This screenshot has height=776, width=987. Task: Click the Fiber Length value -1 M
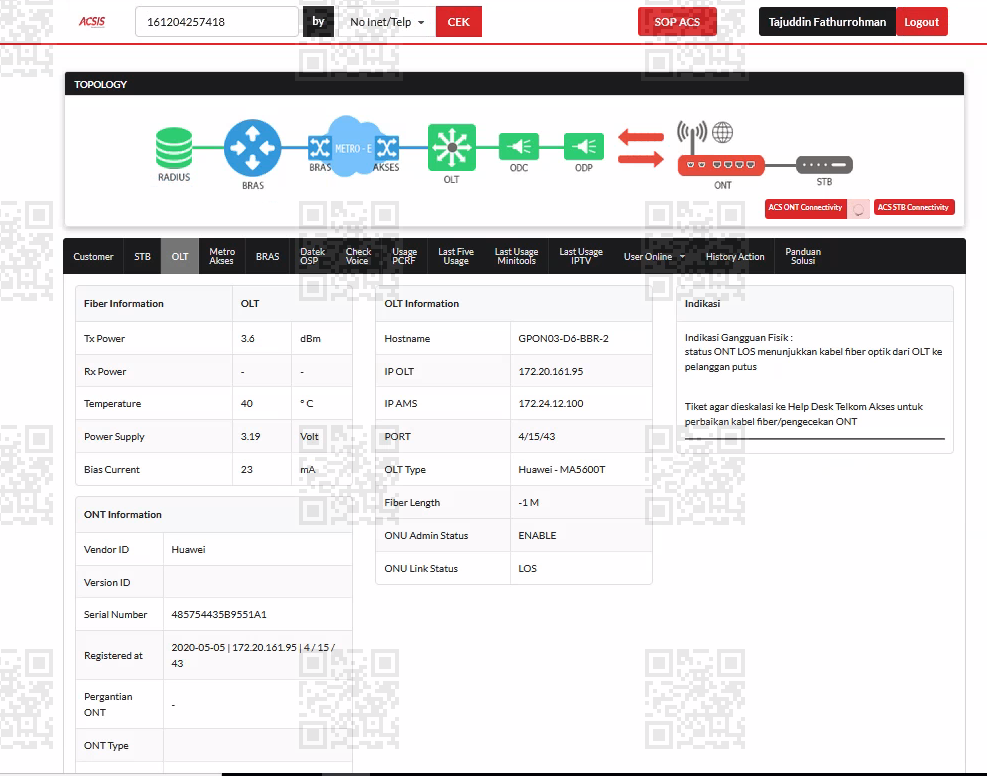tap(529, 502)
